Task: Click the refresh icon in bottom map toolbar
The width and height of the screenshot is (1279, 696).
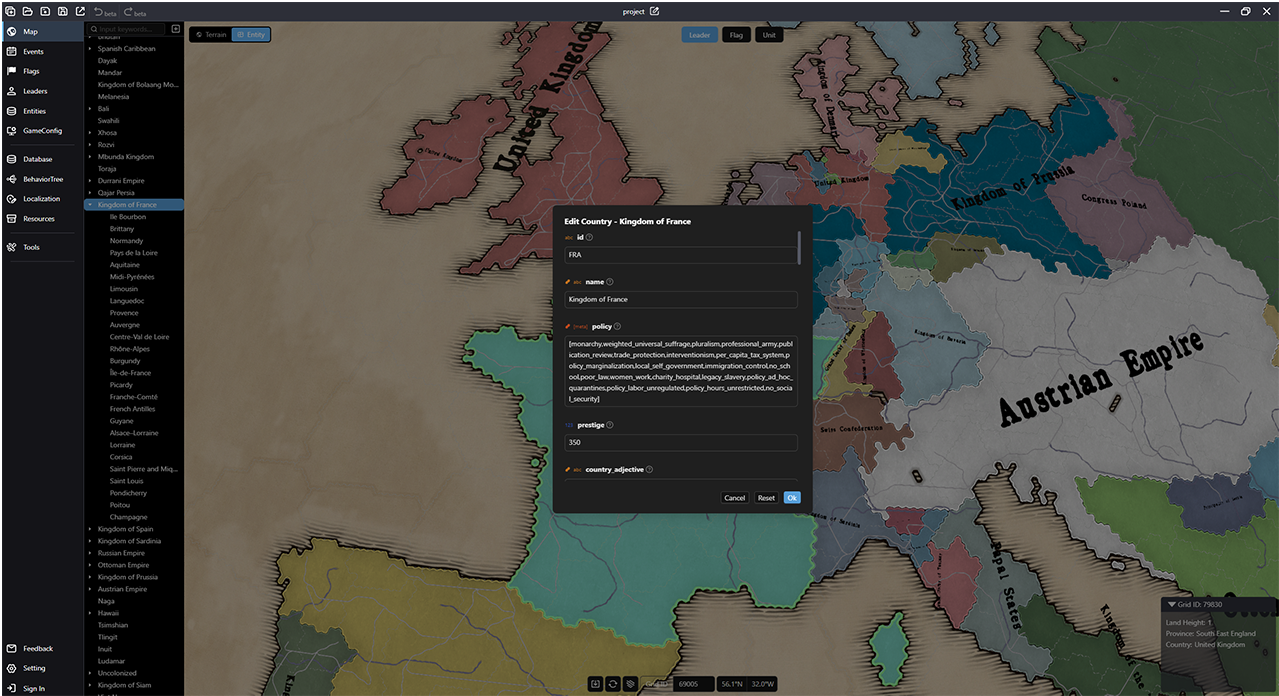Action: (613, 684)
